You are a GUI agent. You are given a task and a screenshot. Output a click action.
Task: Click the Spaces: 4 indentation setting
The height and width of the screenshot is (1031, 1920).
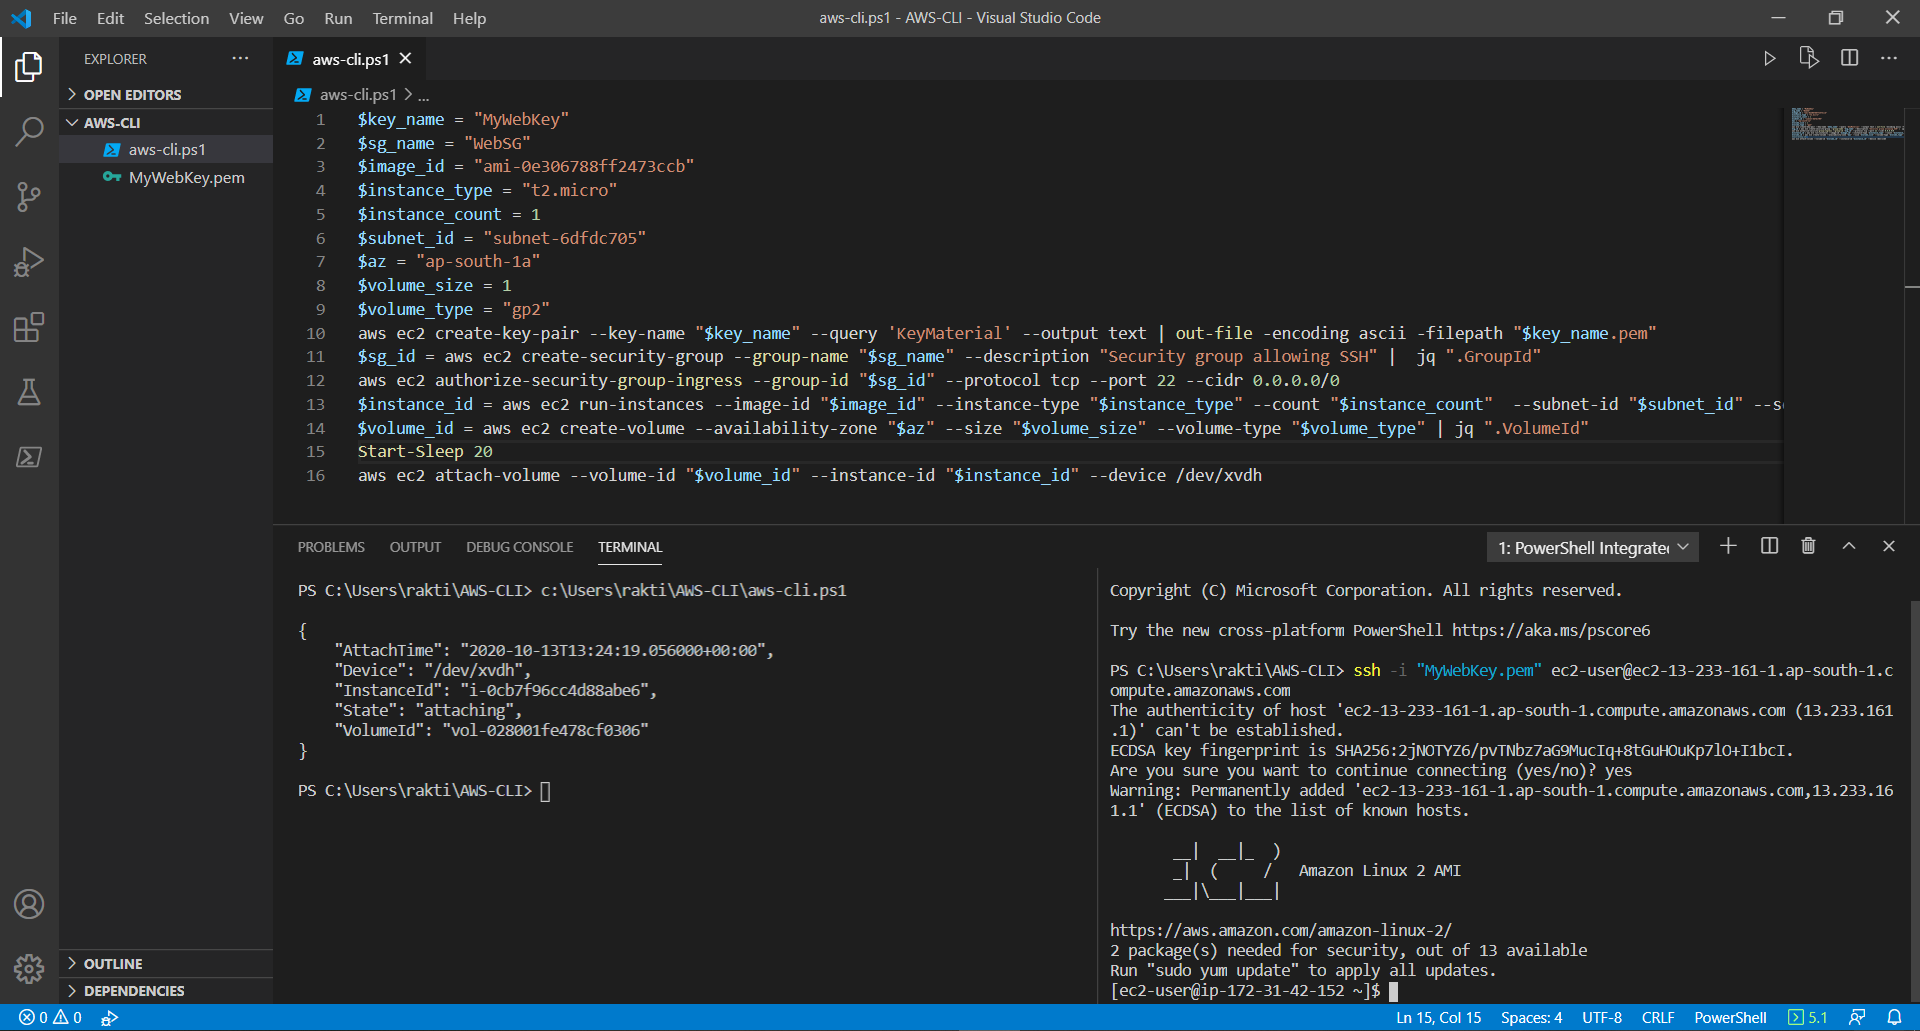tap(1531, 1018)
